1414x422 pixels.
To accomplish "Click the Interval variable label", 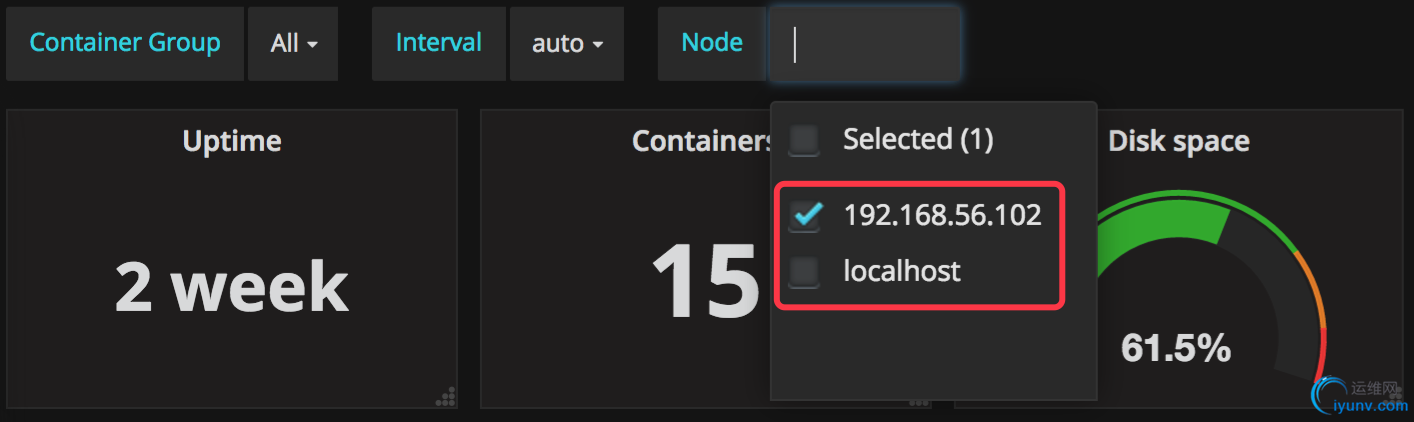I will pyautogui.click(x=438, y=44).
